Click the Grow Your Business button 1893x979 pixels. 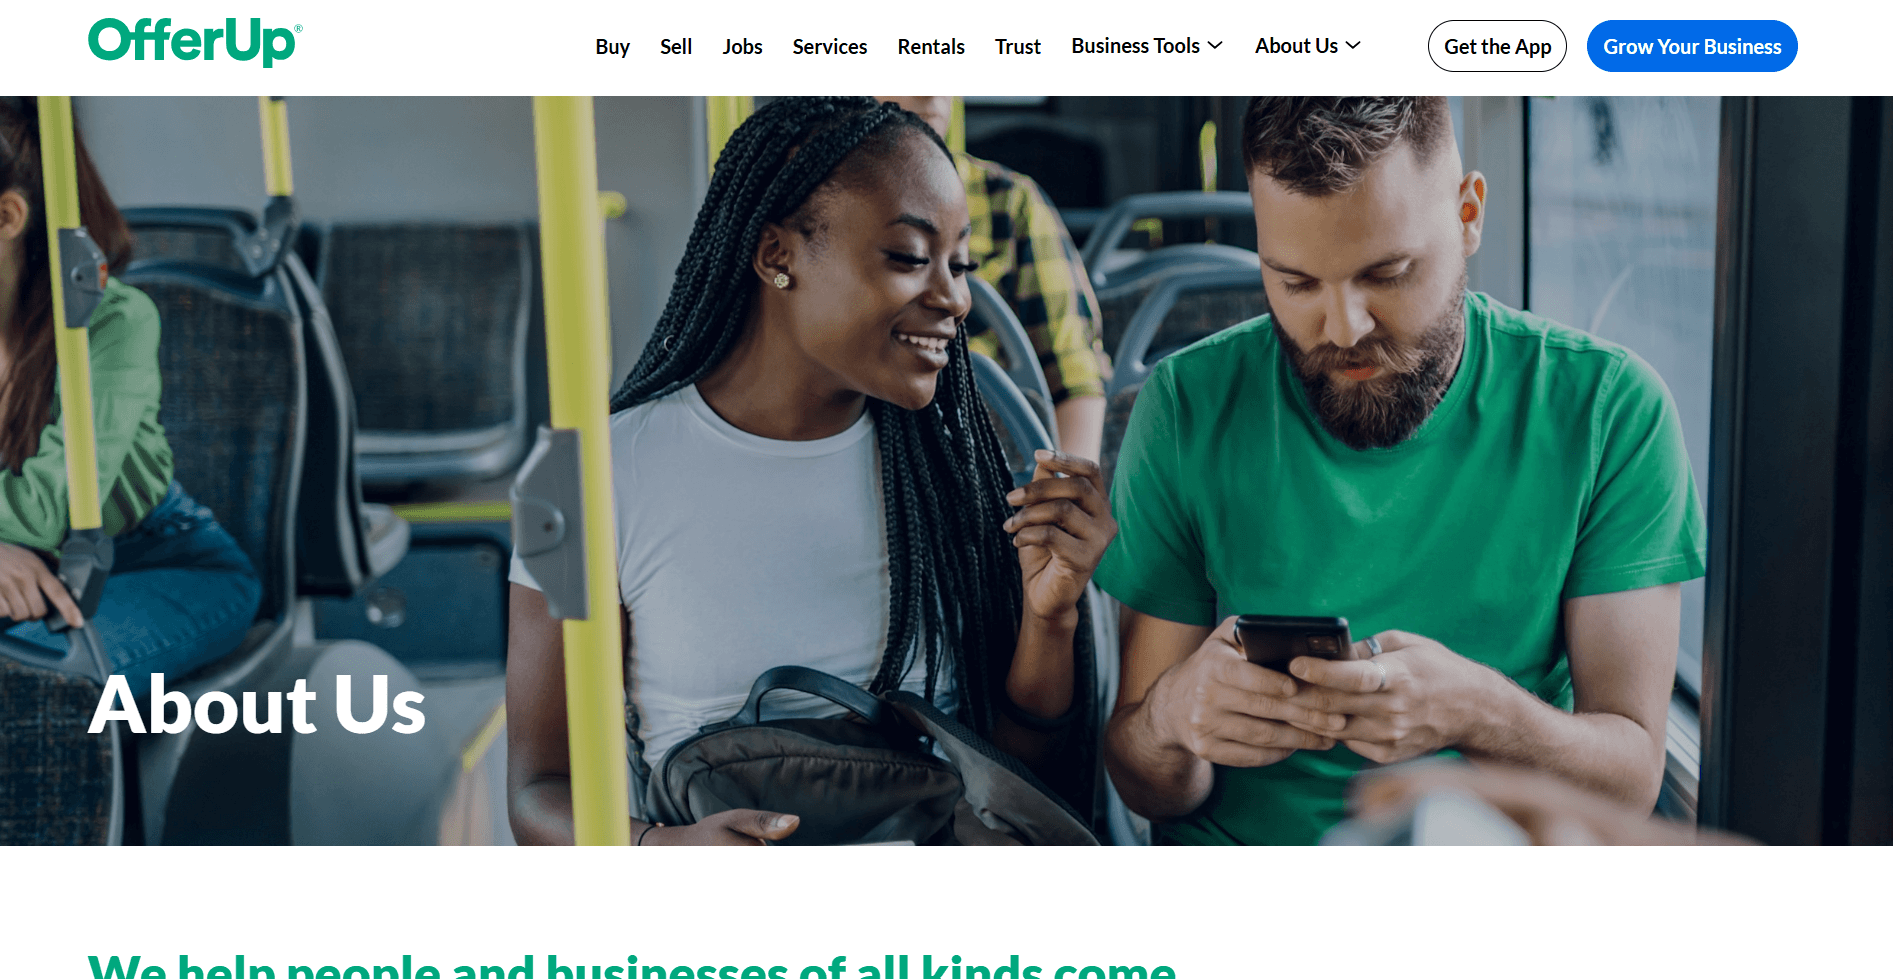pyautogui.click(x=1692, y=46)
